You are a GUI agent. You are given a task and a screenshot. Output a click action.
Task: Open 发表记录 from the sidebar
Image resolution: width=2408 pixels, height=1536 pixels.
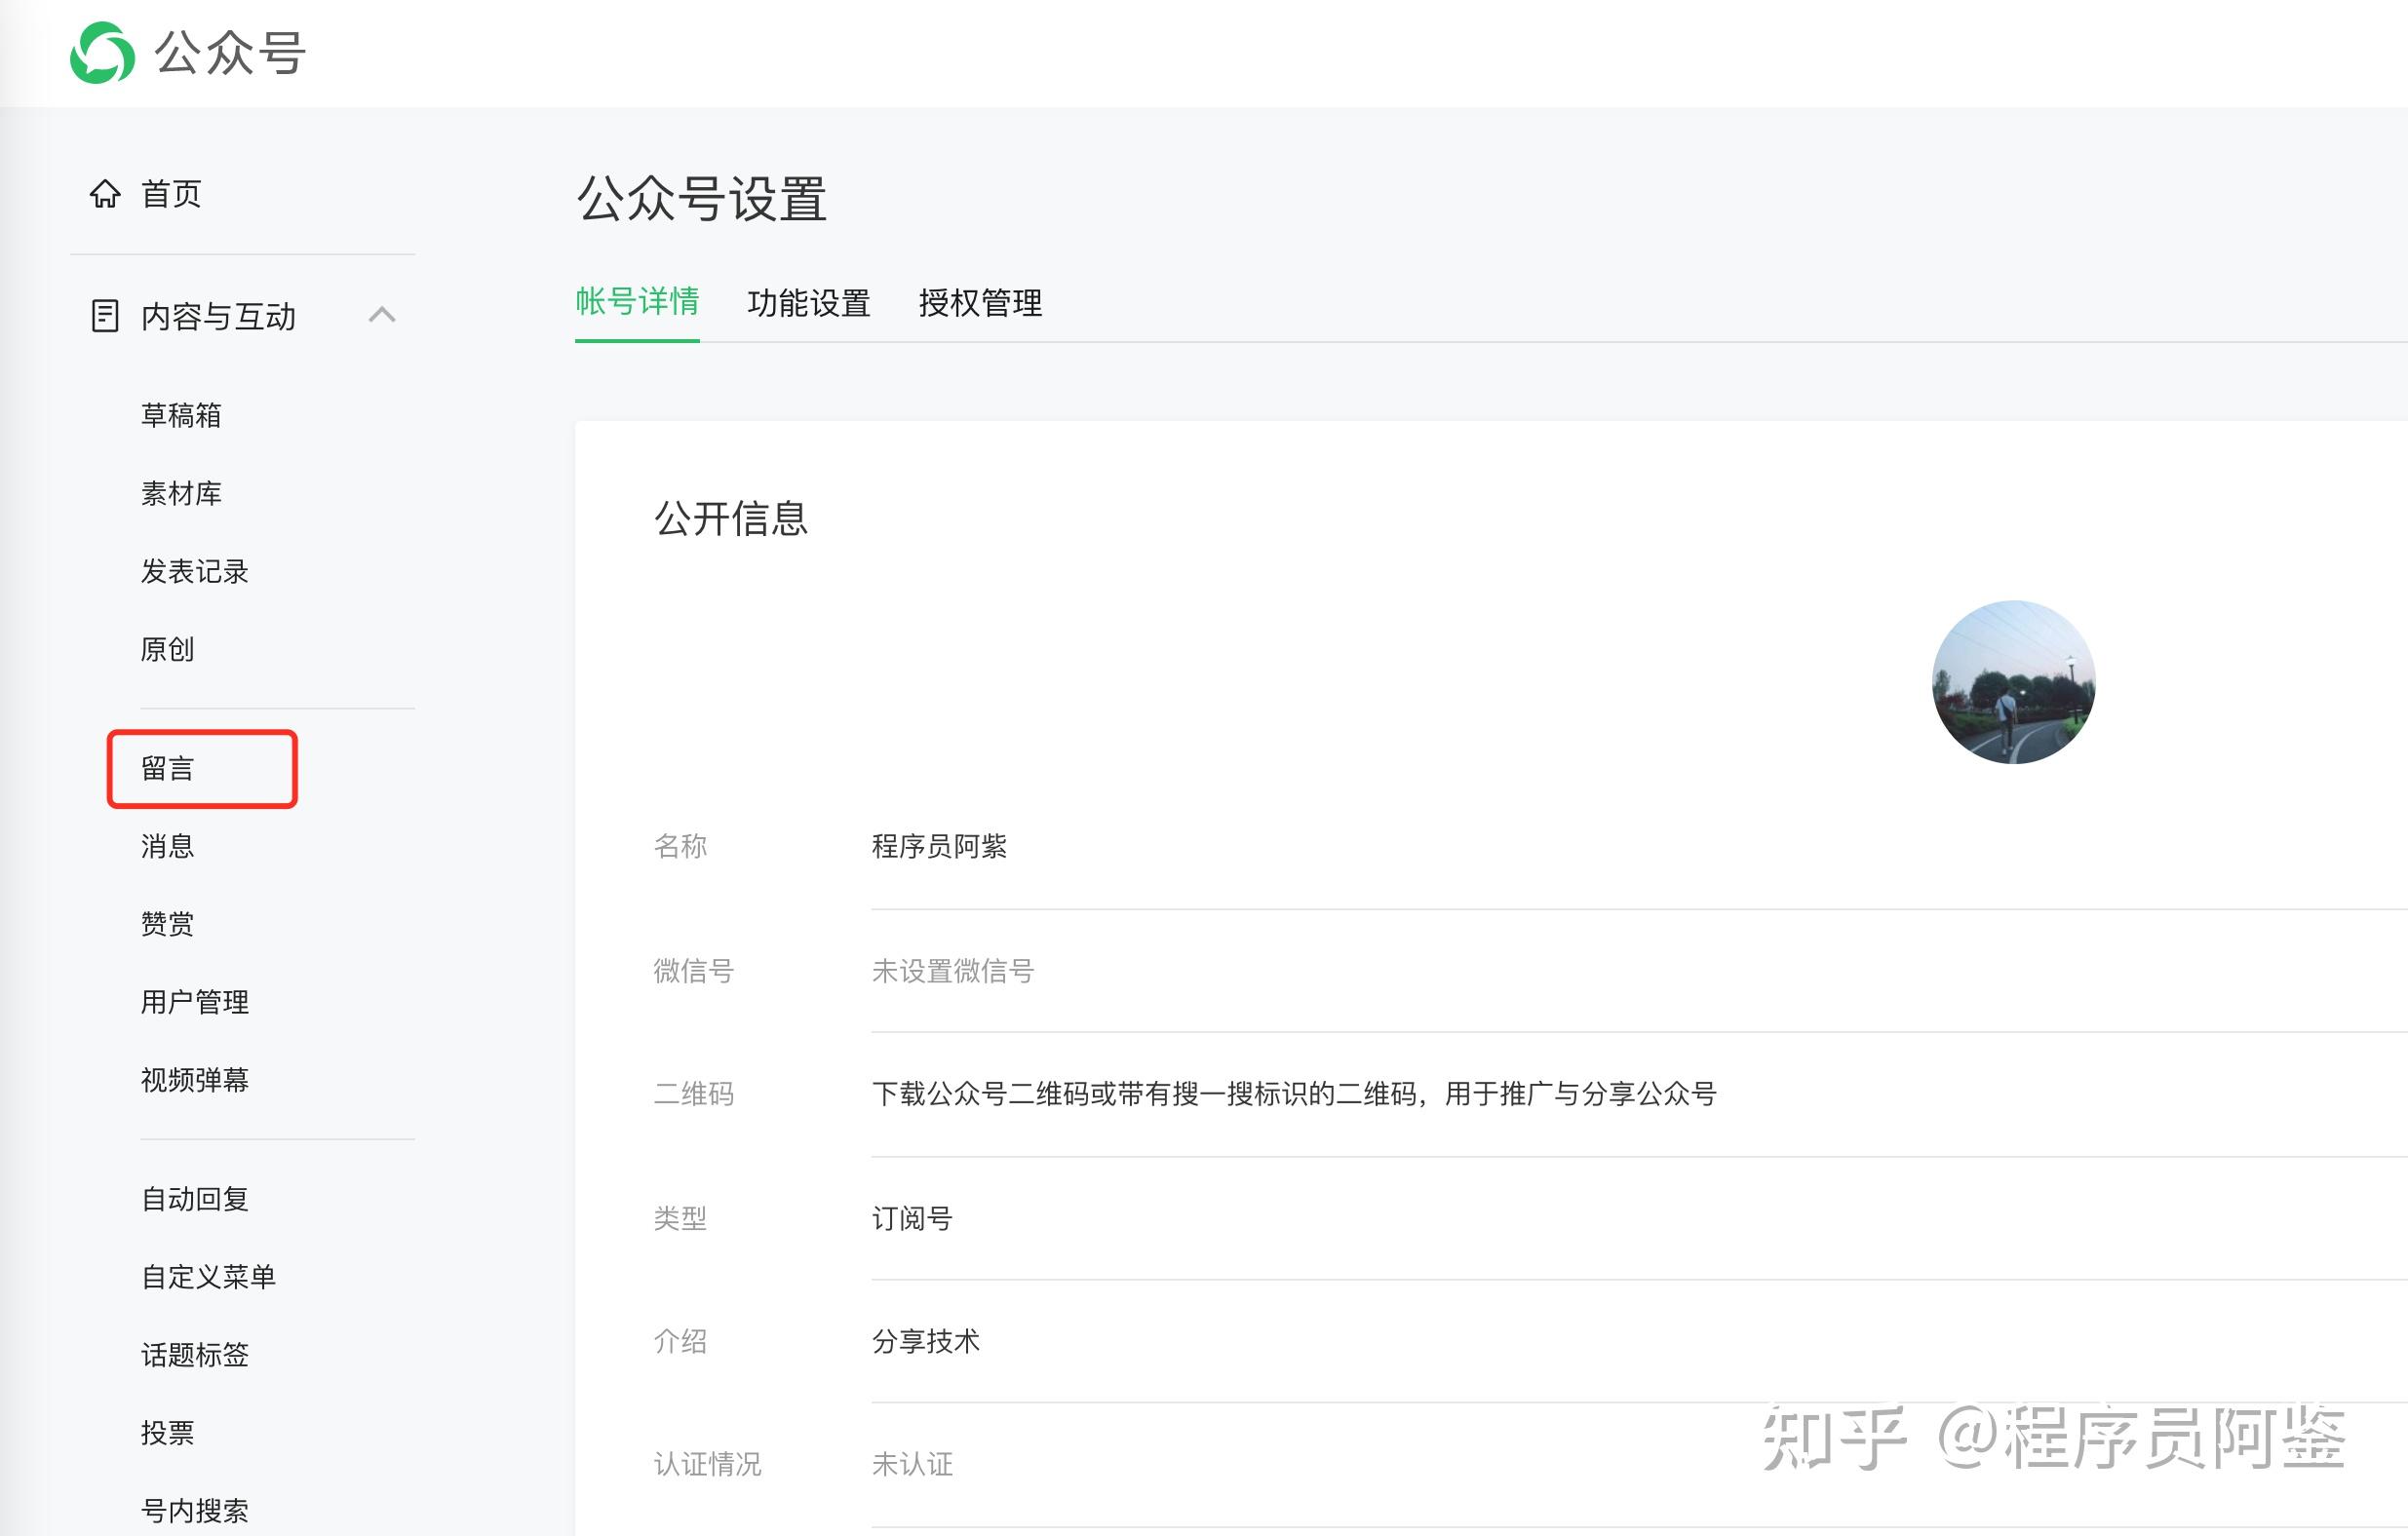(195, 571)
